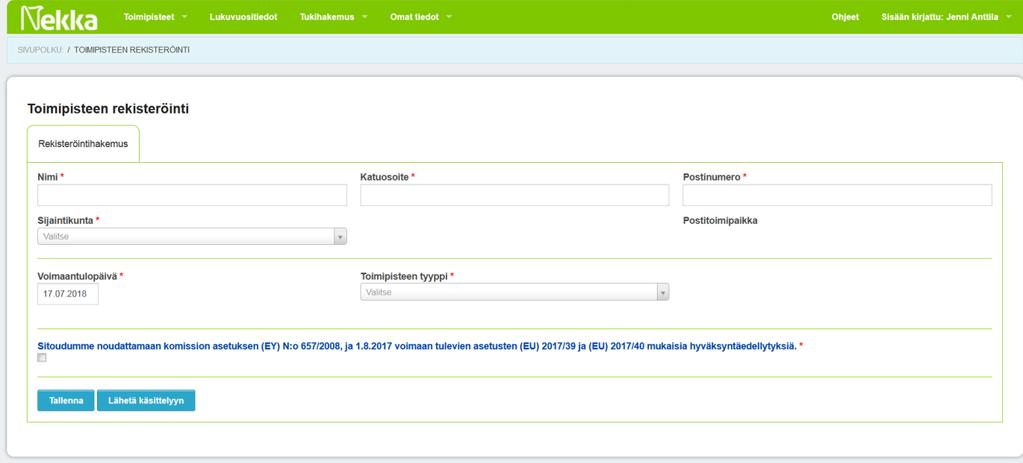The image size is (1023, 463).
Task: Open the Ohjeet help link
Action: [x=845, y=17]
